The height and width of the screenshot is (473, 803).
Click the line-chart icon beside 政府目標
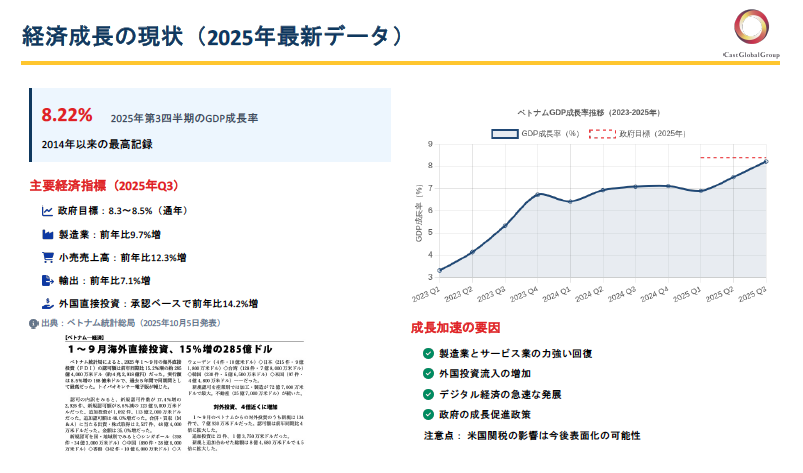pos(47,211)
